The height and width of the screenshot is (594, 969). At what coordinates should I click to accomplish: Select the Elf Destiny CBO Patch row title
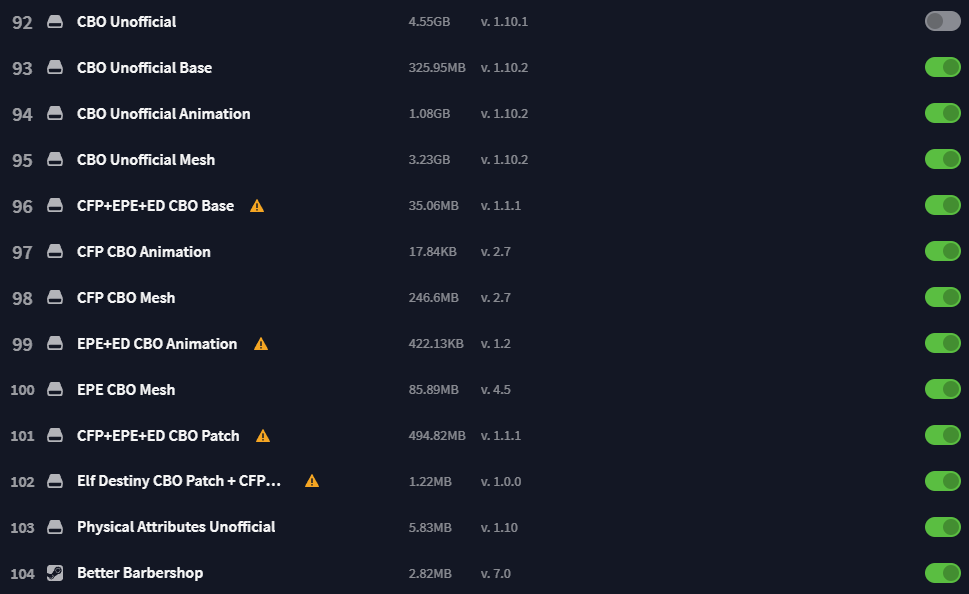179,481
